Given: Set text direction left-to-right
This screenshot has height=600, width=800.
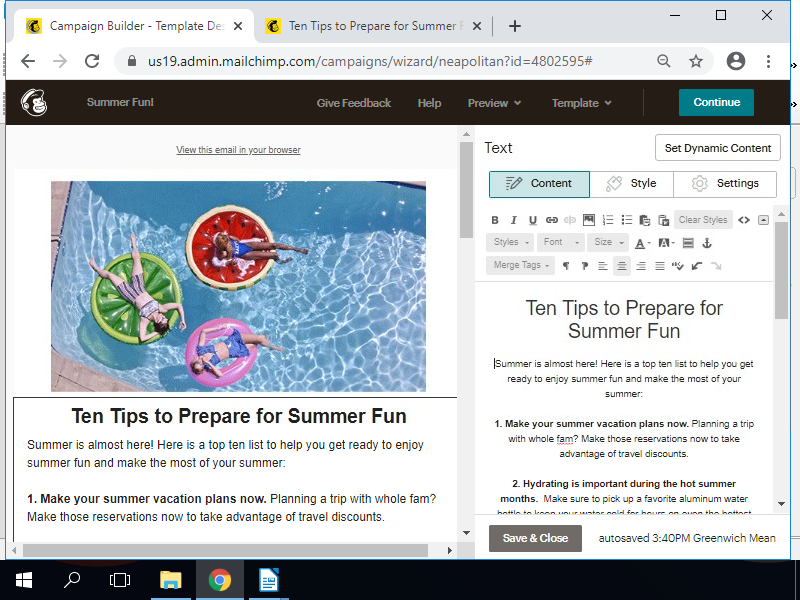Looking at the screenshot, I should tap(565, 265).
